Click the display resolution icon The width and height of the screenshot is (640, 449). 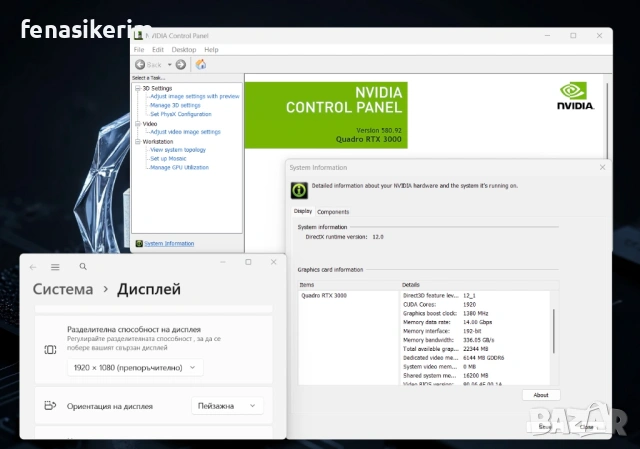(x=50, y=350)
